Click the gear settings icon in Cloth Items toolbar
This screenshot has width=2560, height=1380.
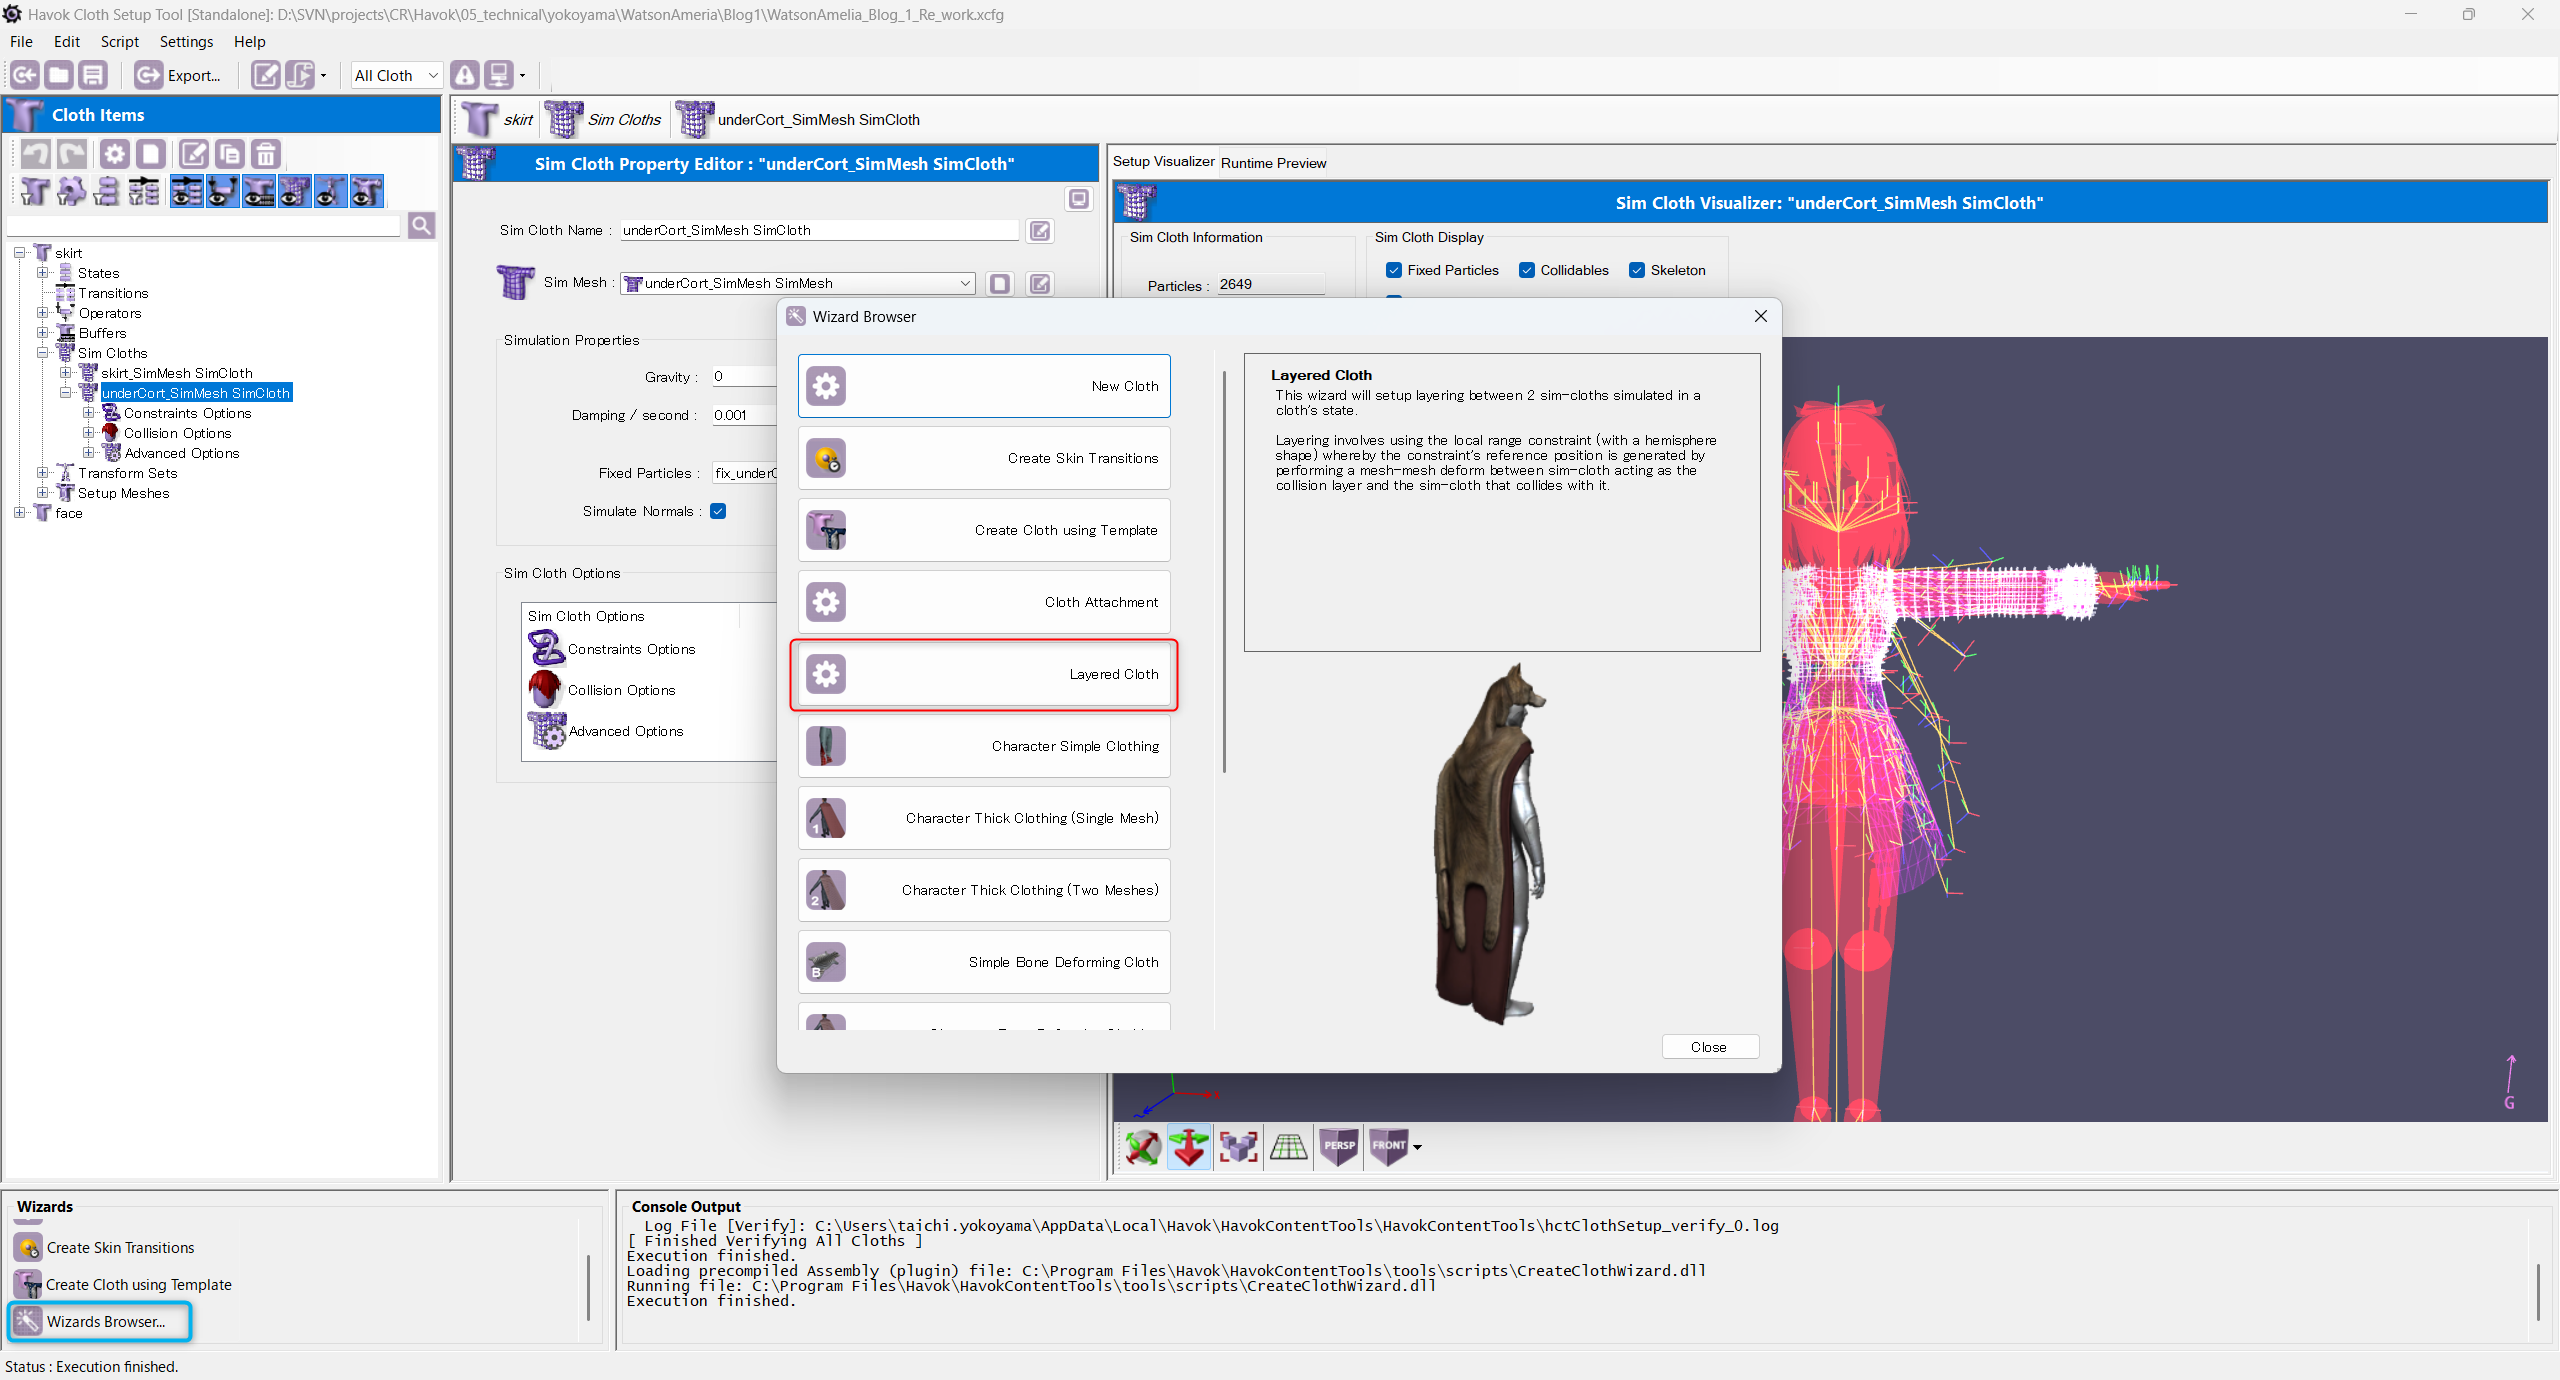(x=115, y=154)
